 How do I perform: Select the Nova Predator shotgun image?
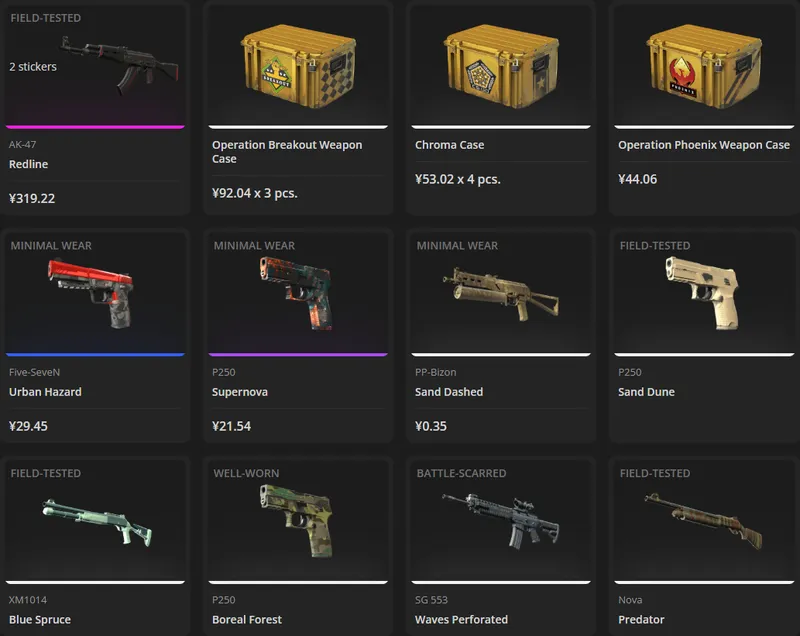click(704, 520)
